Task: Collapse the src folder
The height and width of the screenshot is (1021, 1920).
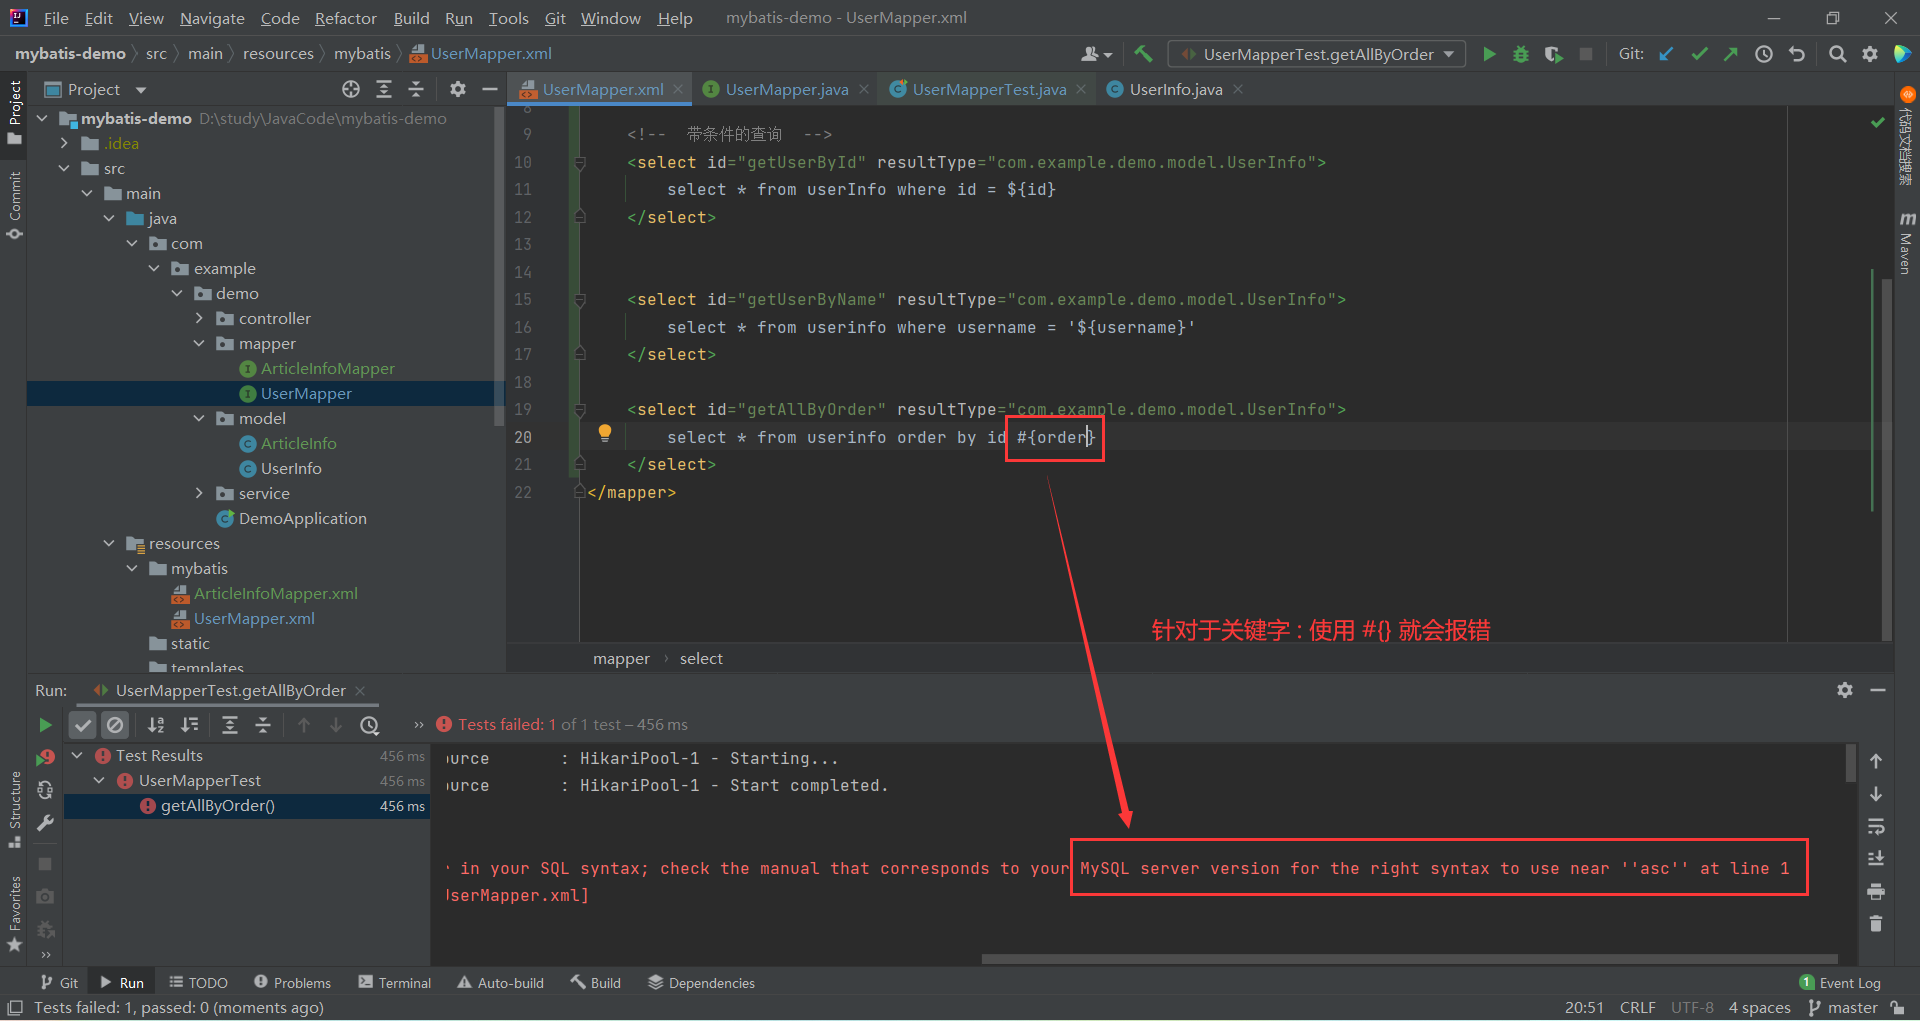Action: pyautogui.click(x=64, y=168)
